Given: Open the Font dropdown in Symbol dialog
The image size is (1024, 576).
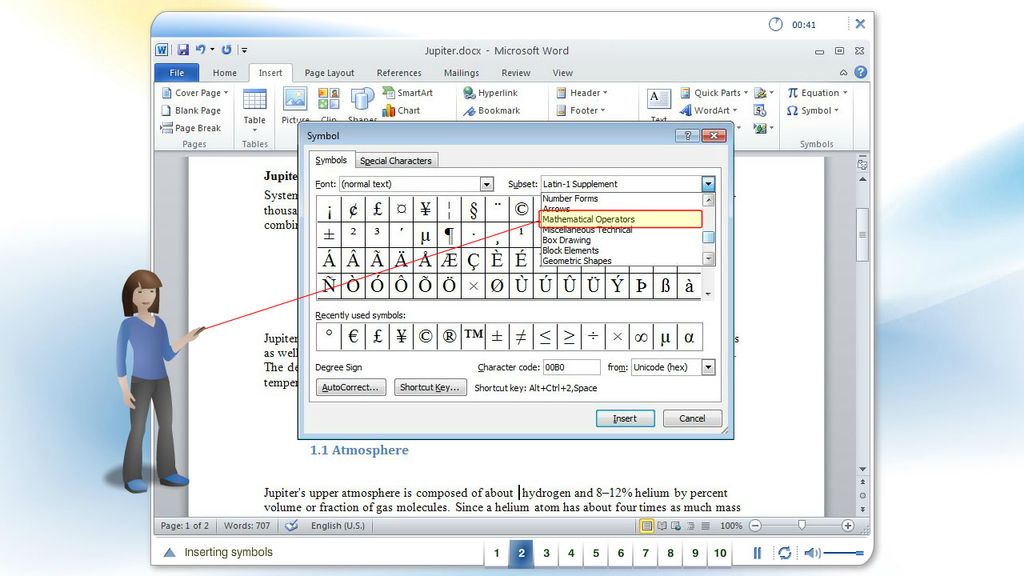Looking at the screenshot, I should 487,184.
